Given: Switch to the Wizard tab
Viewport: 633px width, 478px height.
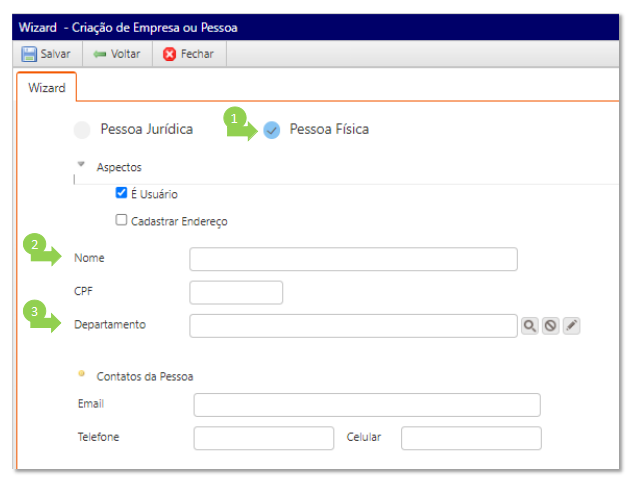Looking at the screenshot, I should [47, 88].
